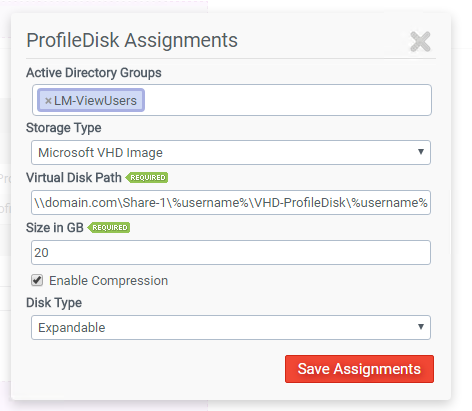Focus the Size in GB field
Viewport: 472px width, 411px height.
click(x=231, y=252)
